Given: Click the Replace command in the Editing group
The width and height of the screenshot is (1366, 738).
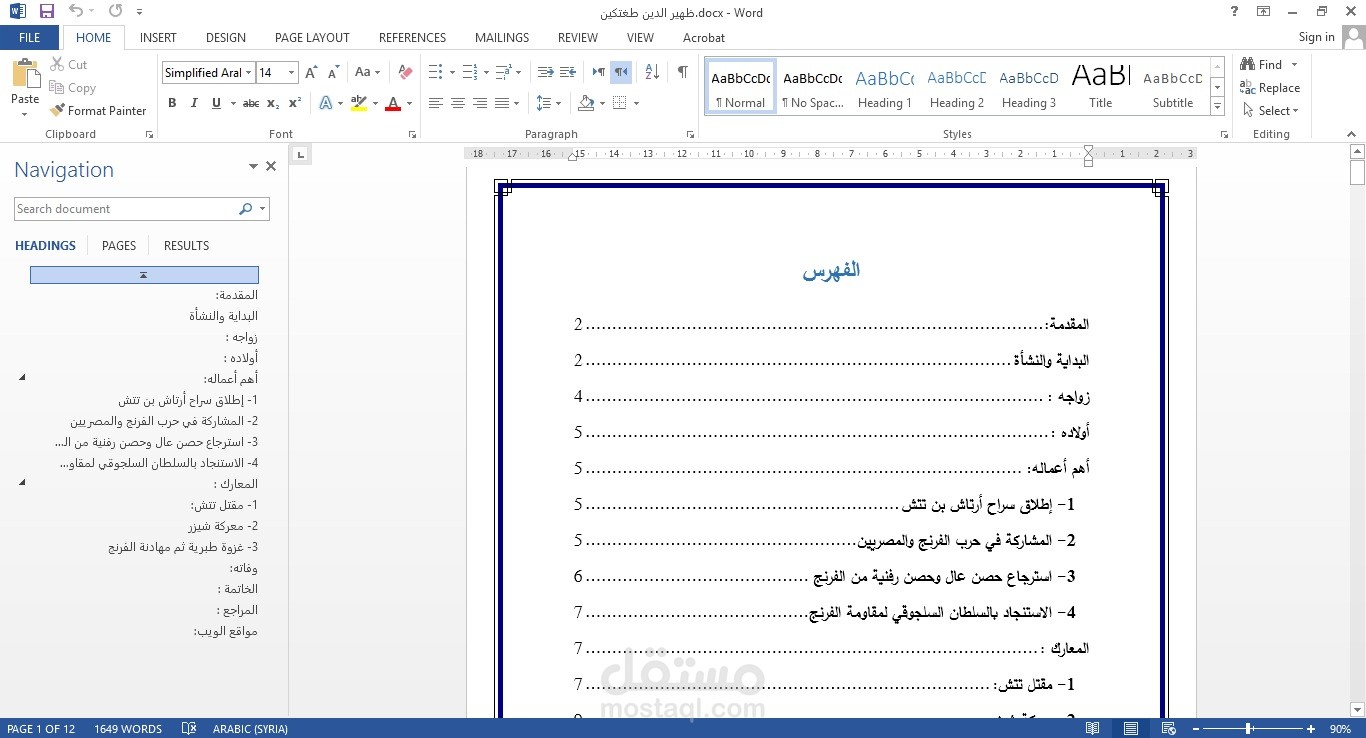Looking at the screenshot, I should (x=1270, y=87).
